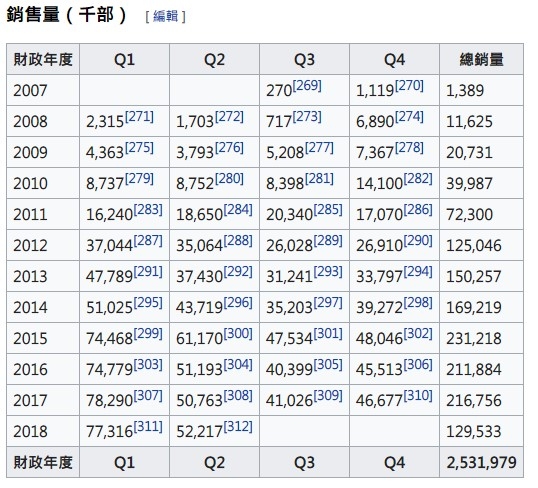The image size is (538, 488).
Task: Click footnote [307] beside 78,290
Action: click(x=148, y=396)
